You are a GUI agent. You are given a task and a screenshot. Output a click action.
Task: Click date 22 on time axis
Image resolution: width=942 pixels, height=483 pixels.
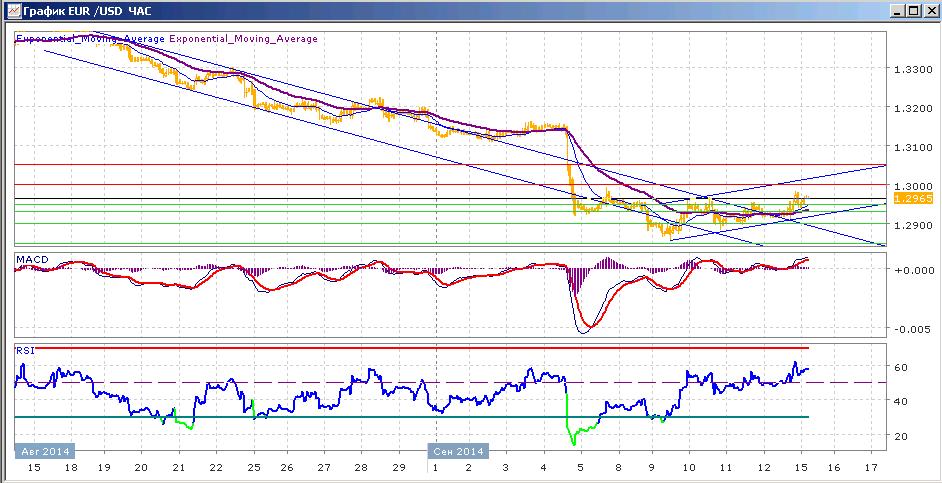pos(216,467)
